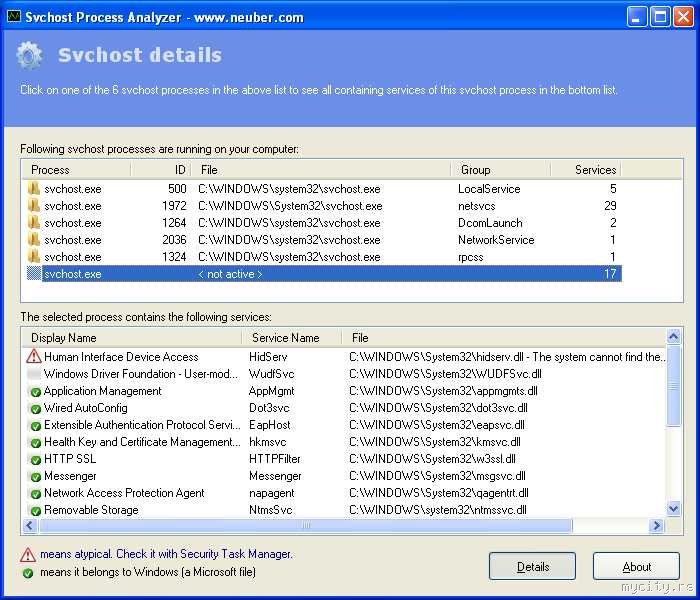This screenshot has height=600, width=700.
Task: Open the Details button
Action: (532, 567)
